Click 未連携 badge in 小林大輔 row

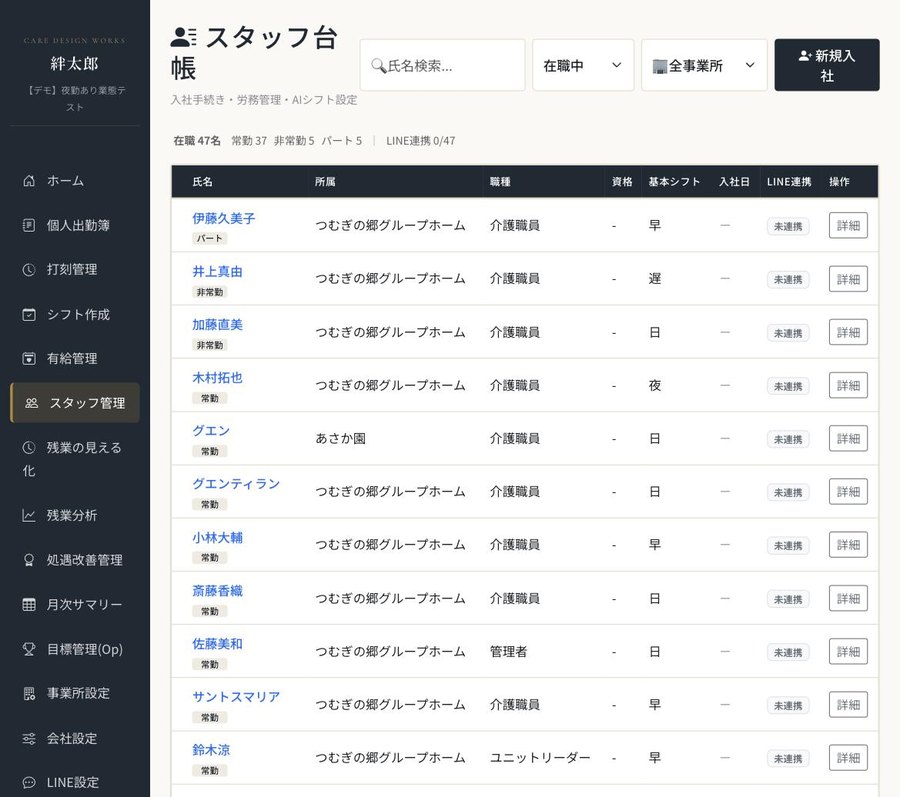[788, 546]
